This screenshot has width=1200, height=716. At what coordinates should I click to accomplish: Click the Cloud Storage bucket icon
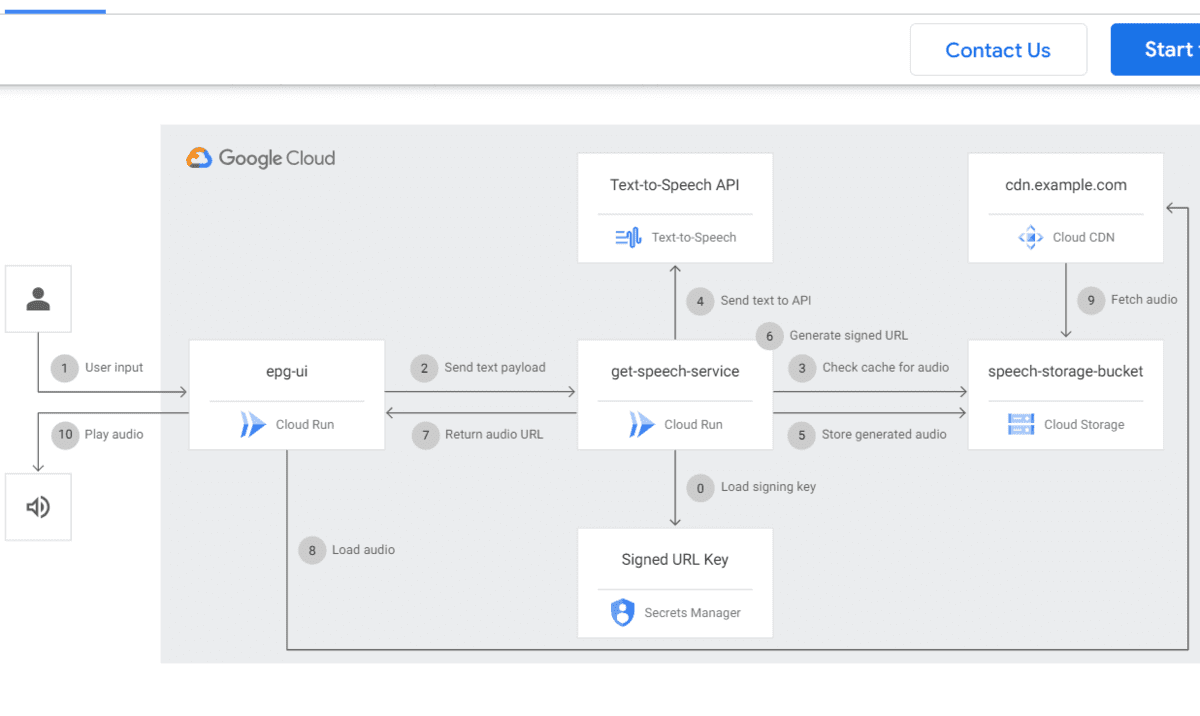(1021, 424)
